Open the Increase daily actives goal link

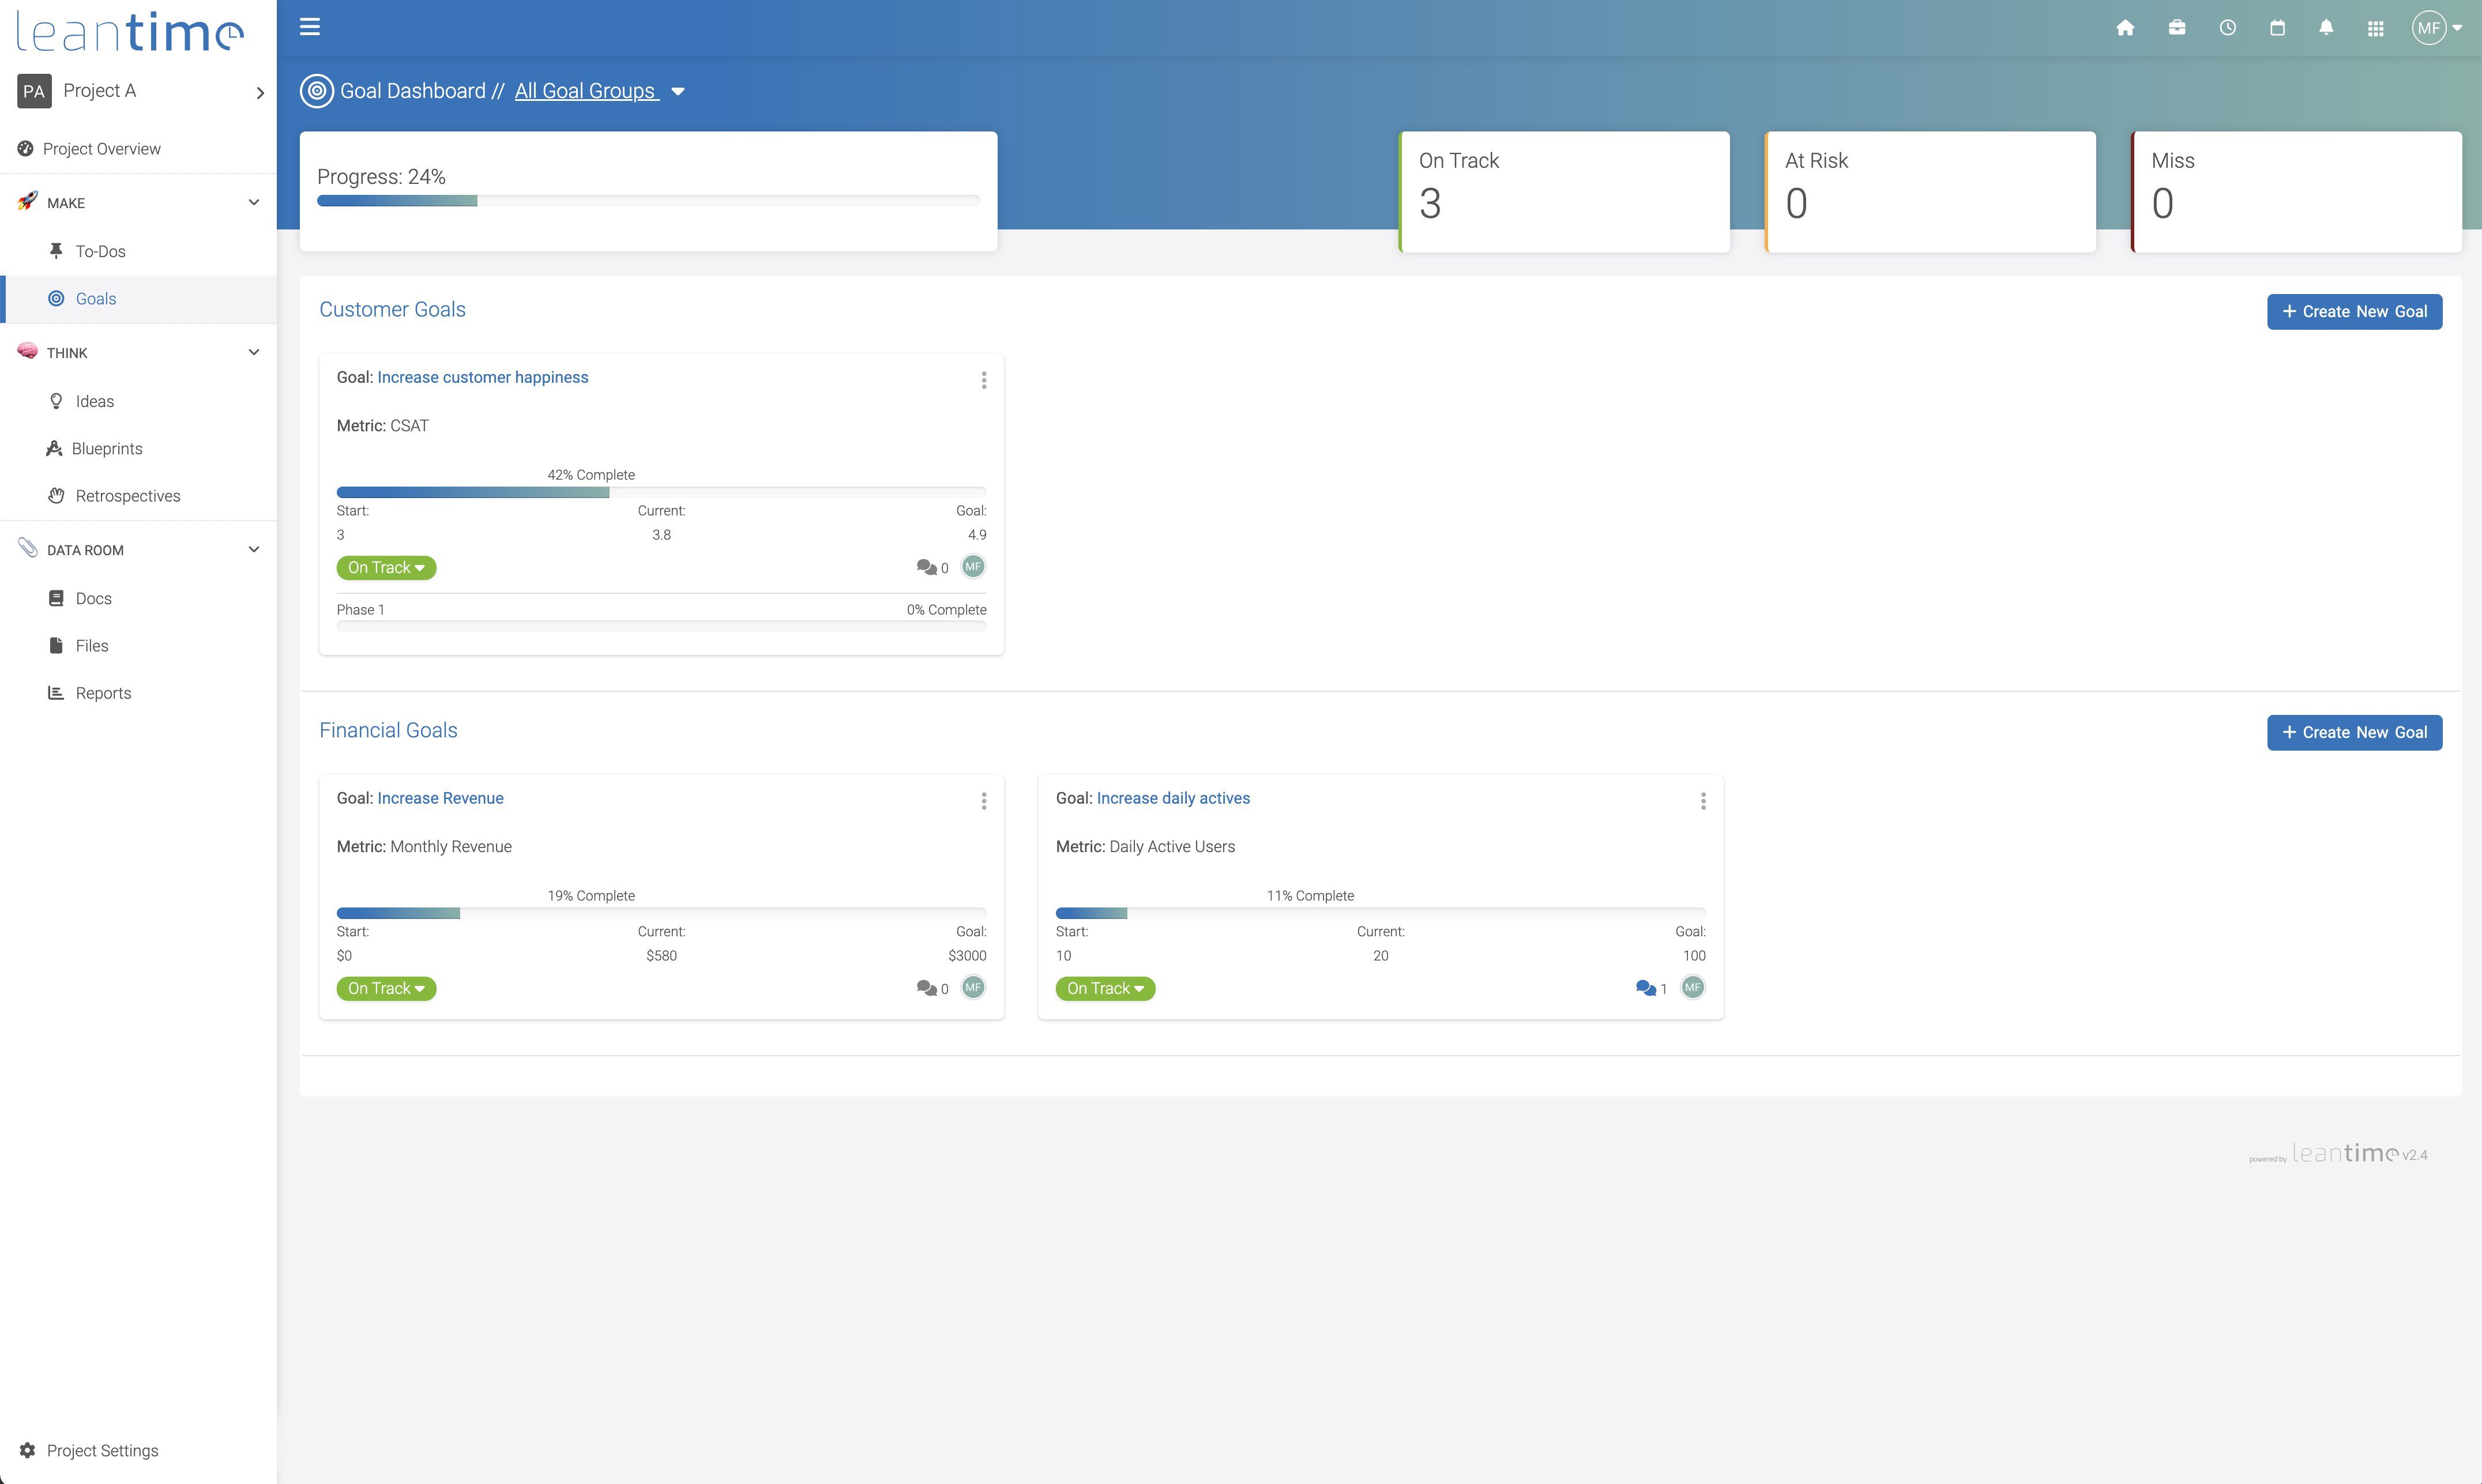click(x=1173, y=798)
